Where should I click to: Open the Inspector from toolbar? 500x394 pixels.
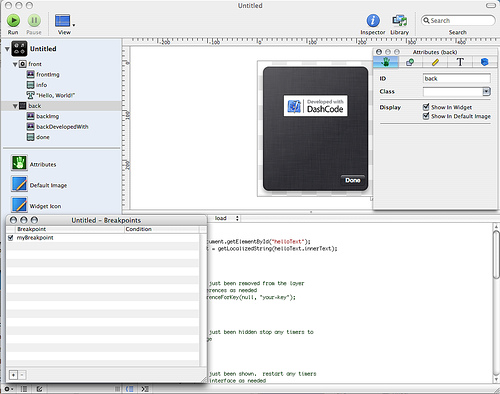point(373,21)
